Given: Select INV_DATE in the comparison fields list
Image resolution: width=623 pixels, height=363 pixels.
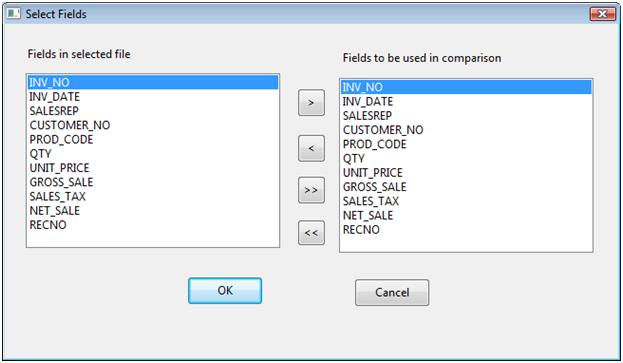Looking at the screenshot, I should pyautogui.click(x=466, y=101).
